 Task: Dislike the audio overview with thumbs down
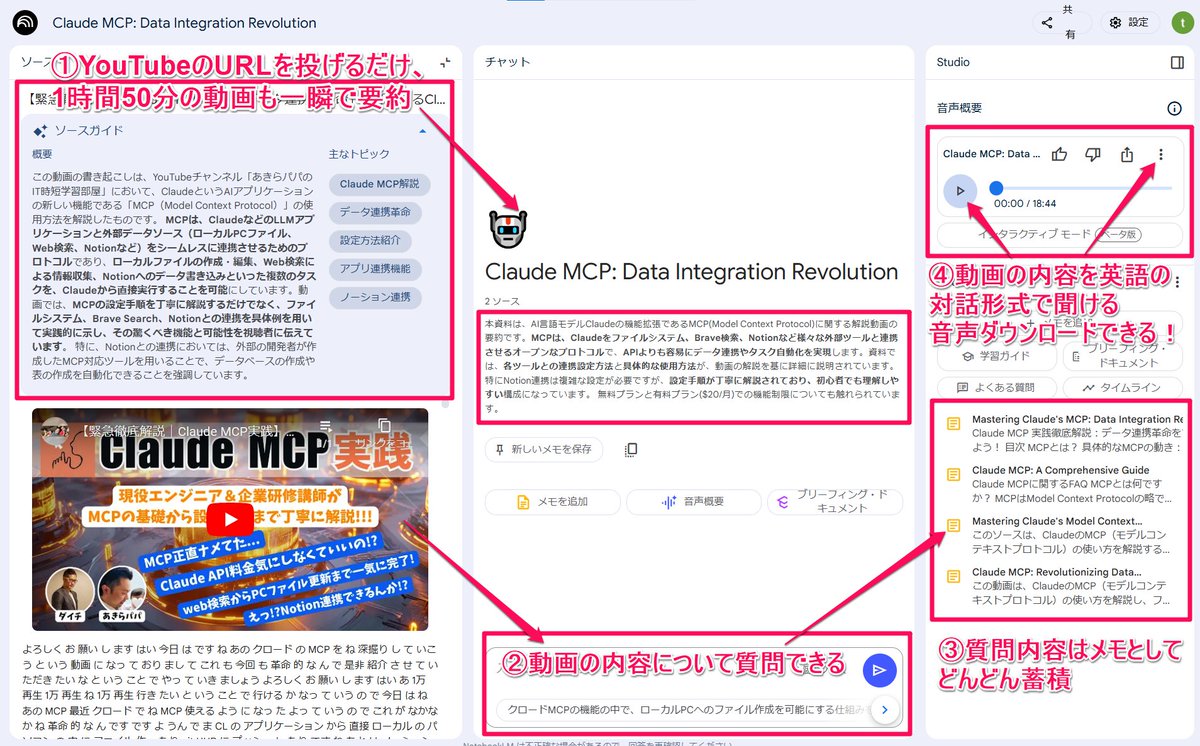pos(1093,154)
